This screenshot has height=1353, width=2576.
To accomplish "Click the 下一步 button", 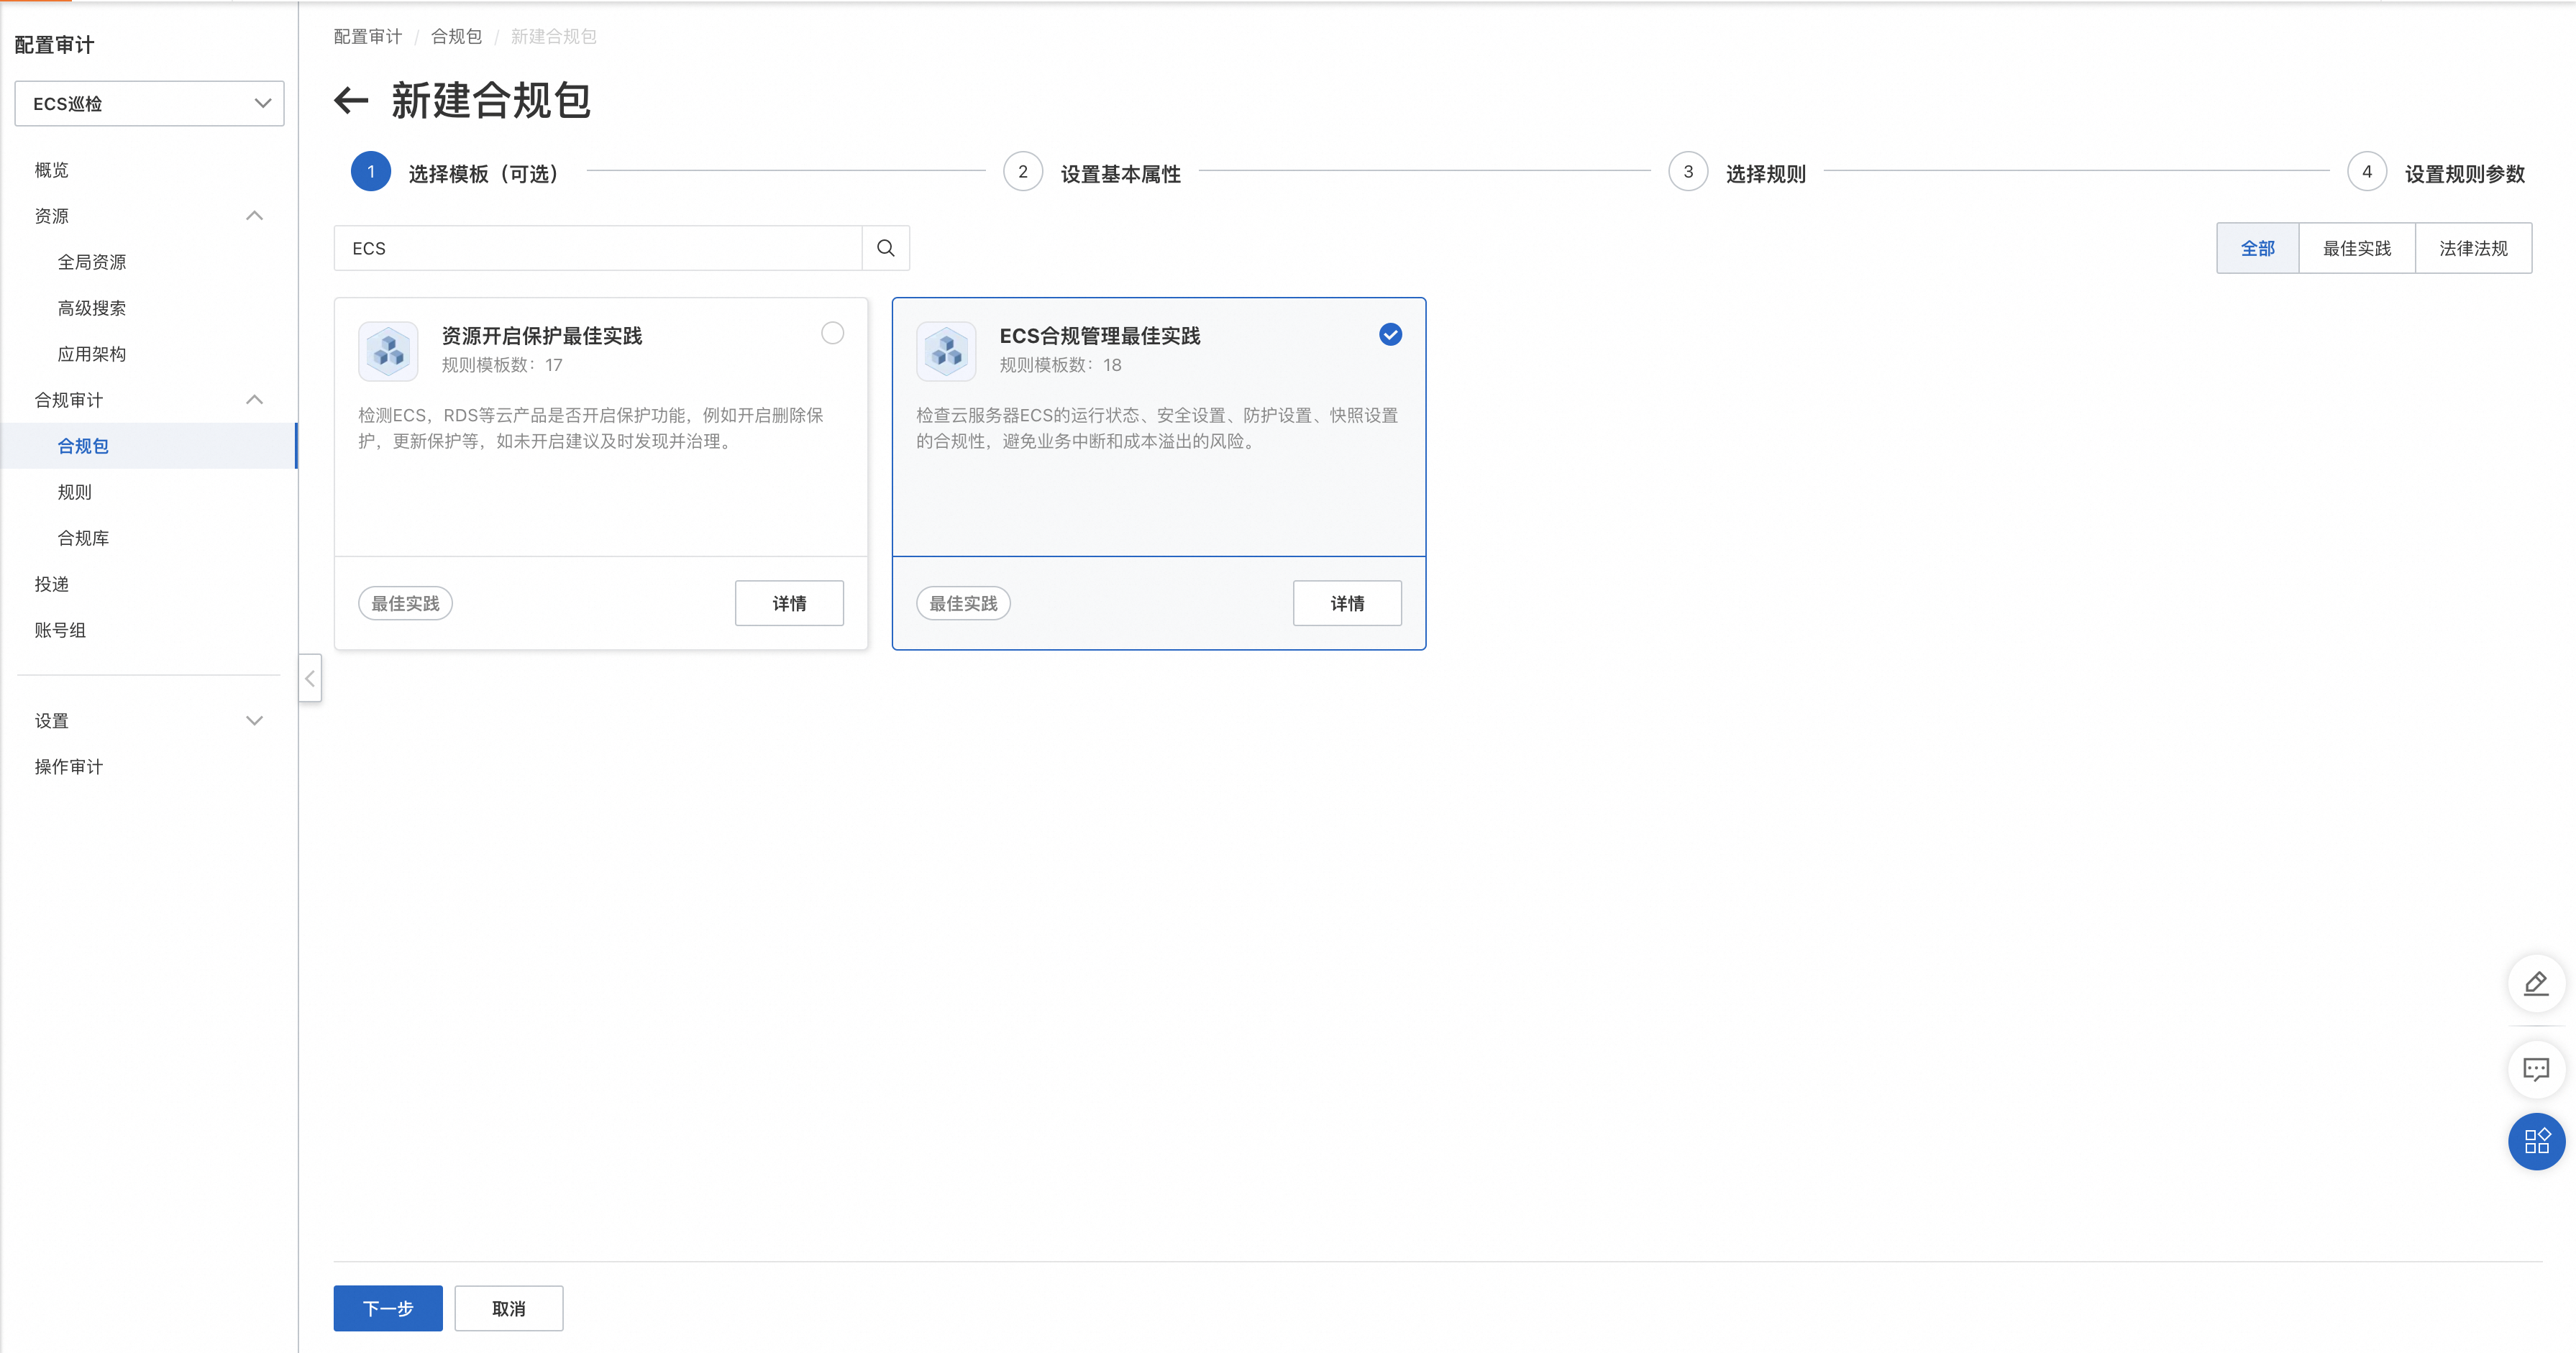I will (x=388, y=1308).
